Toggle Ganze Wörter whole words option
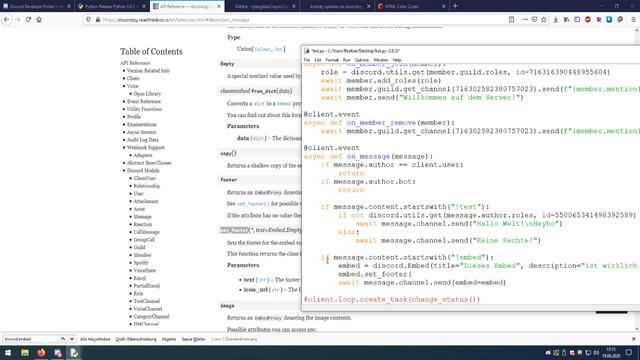The image size is (640, 360). coord(193,339)
